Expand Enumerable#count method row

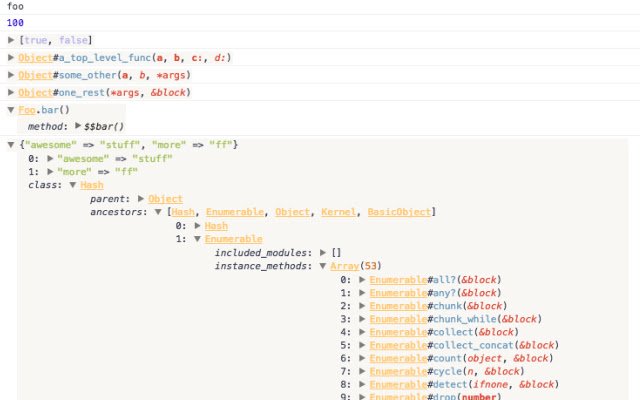point(362,358)
